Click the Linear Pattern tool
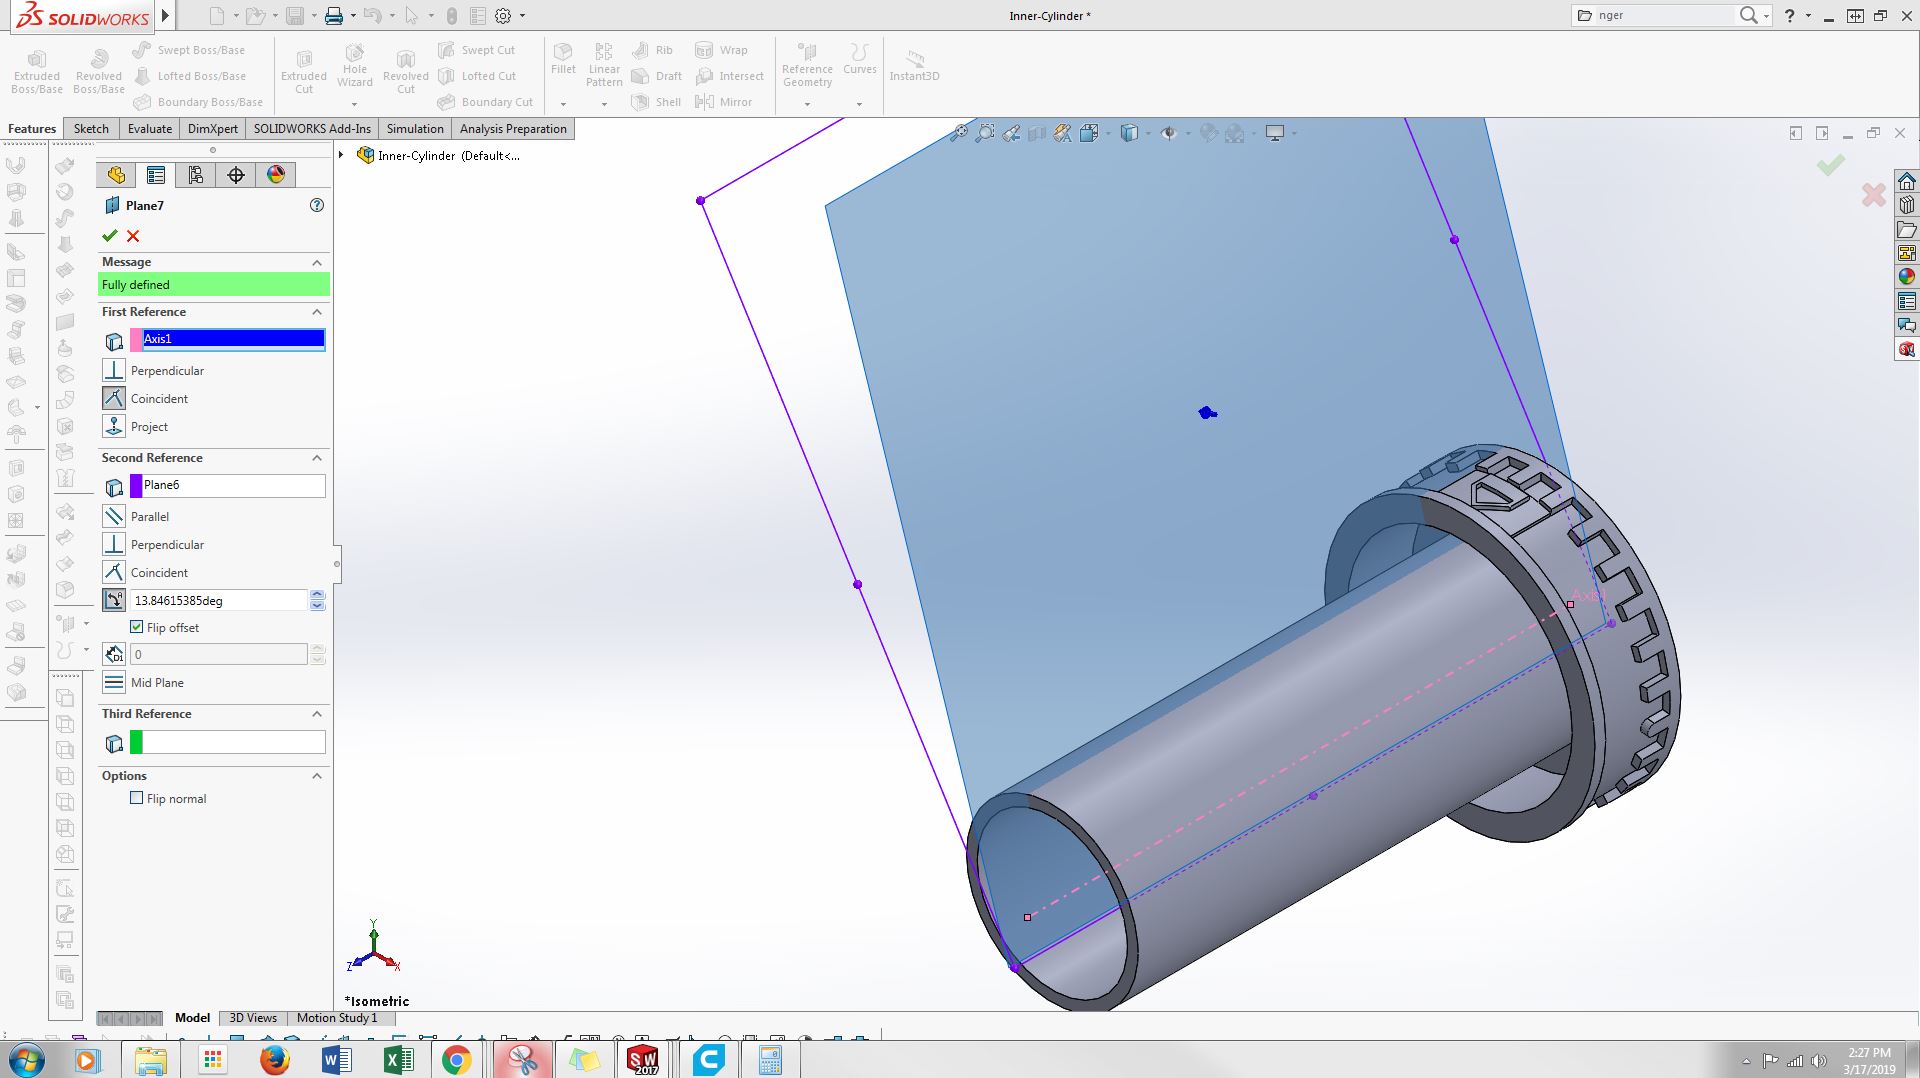 point(604,64)
